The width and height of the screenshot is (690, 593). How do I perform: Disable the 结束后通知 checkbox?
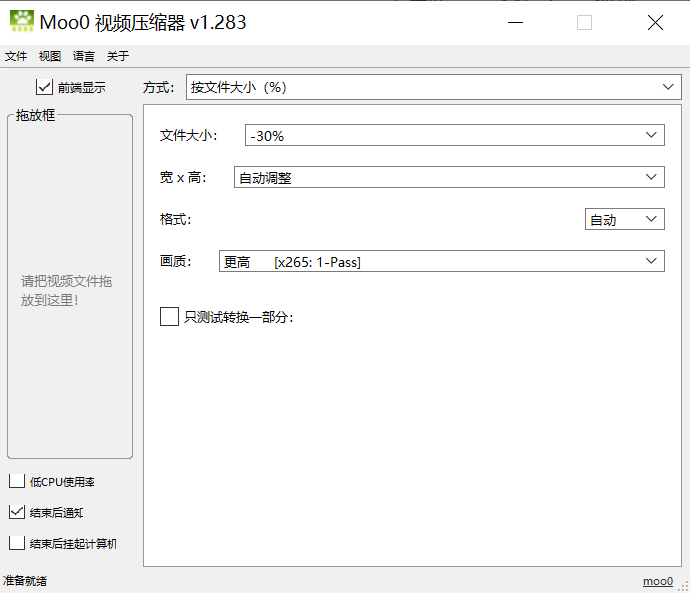tap(17, 512)
